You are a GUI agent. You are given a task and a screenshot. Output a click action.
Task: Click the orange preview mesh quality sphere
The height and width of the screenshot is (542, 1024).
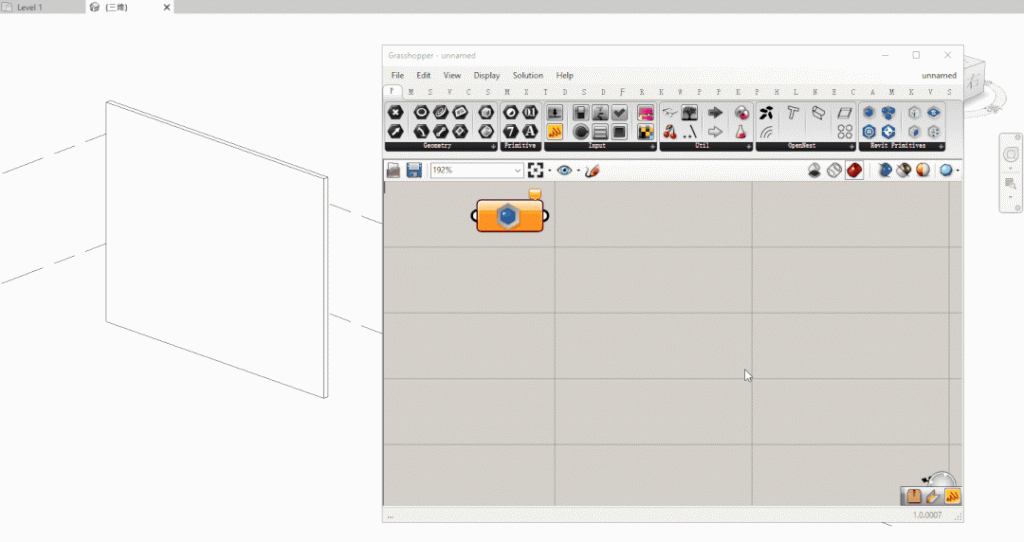pos(923,170)
